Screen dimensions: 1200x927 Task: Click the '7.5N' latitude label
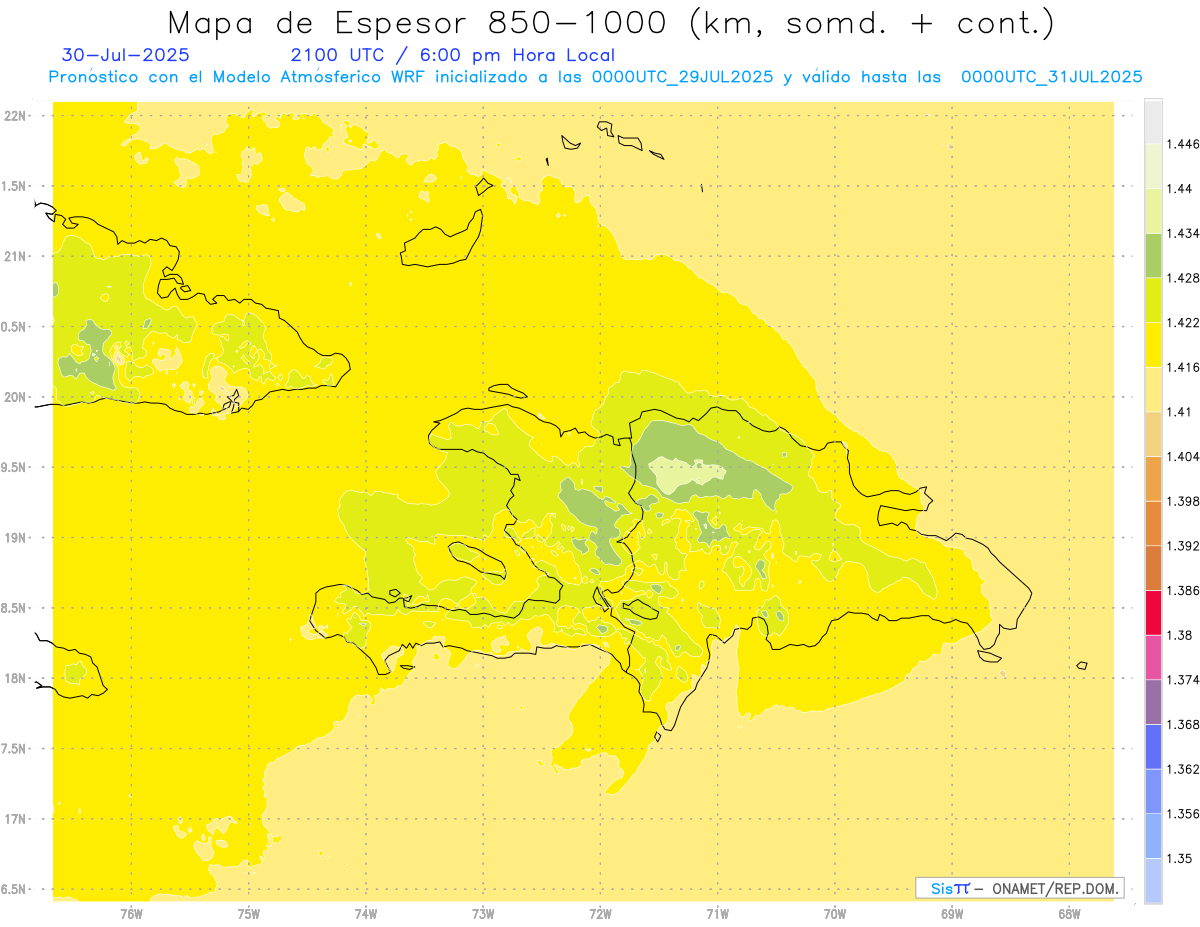point(15,749)
